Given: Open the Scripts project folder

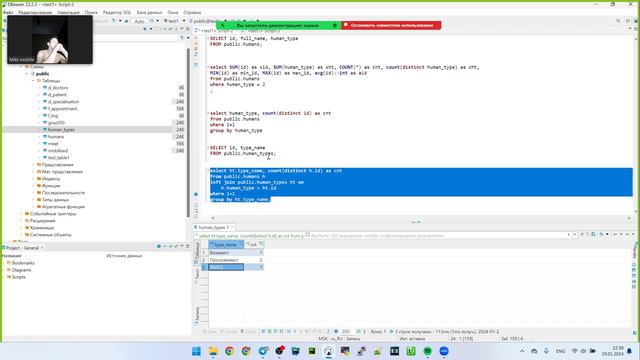Looking at the screenshot, I should pos(18,277).
